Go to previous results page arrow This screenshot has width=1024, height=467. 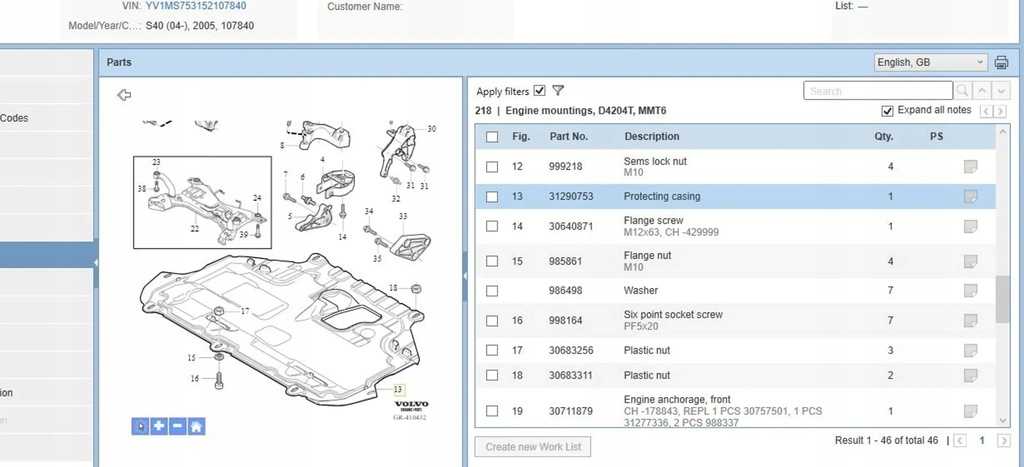tap(959, 441)
